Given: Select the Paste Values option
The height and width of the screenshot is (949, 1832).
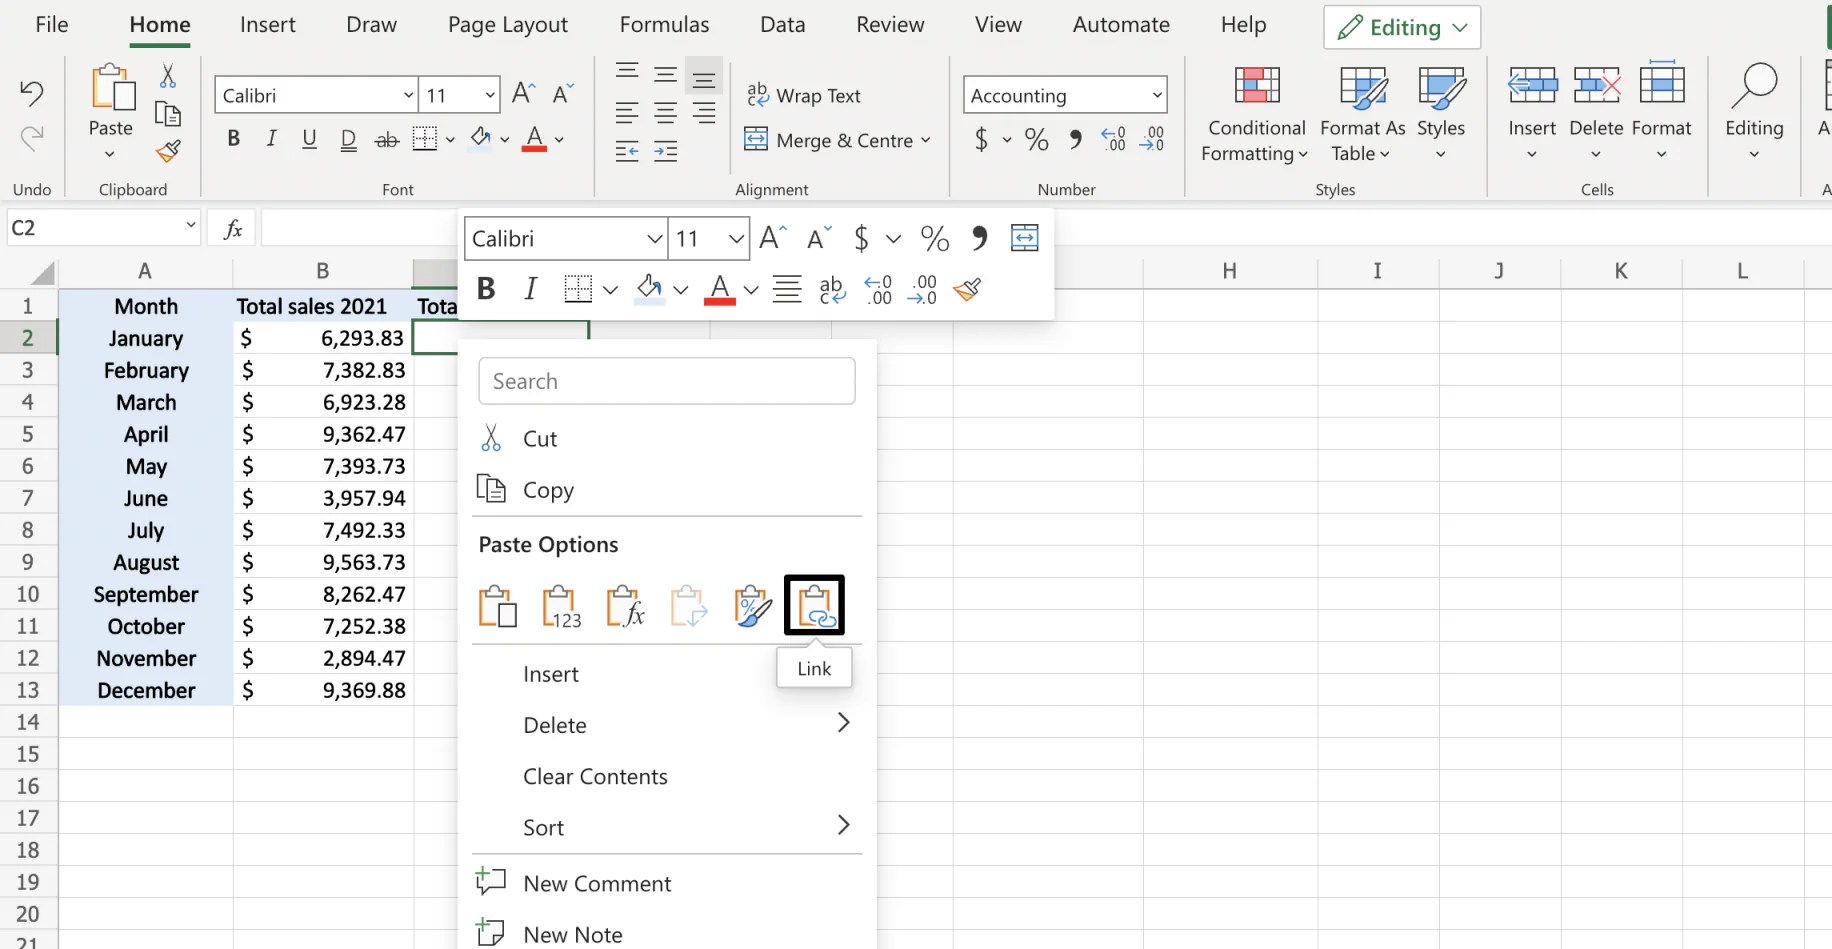Looking at the screenshot, I should click(x=561, y=605).
